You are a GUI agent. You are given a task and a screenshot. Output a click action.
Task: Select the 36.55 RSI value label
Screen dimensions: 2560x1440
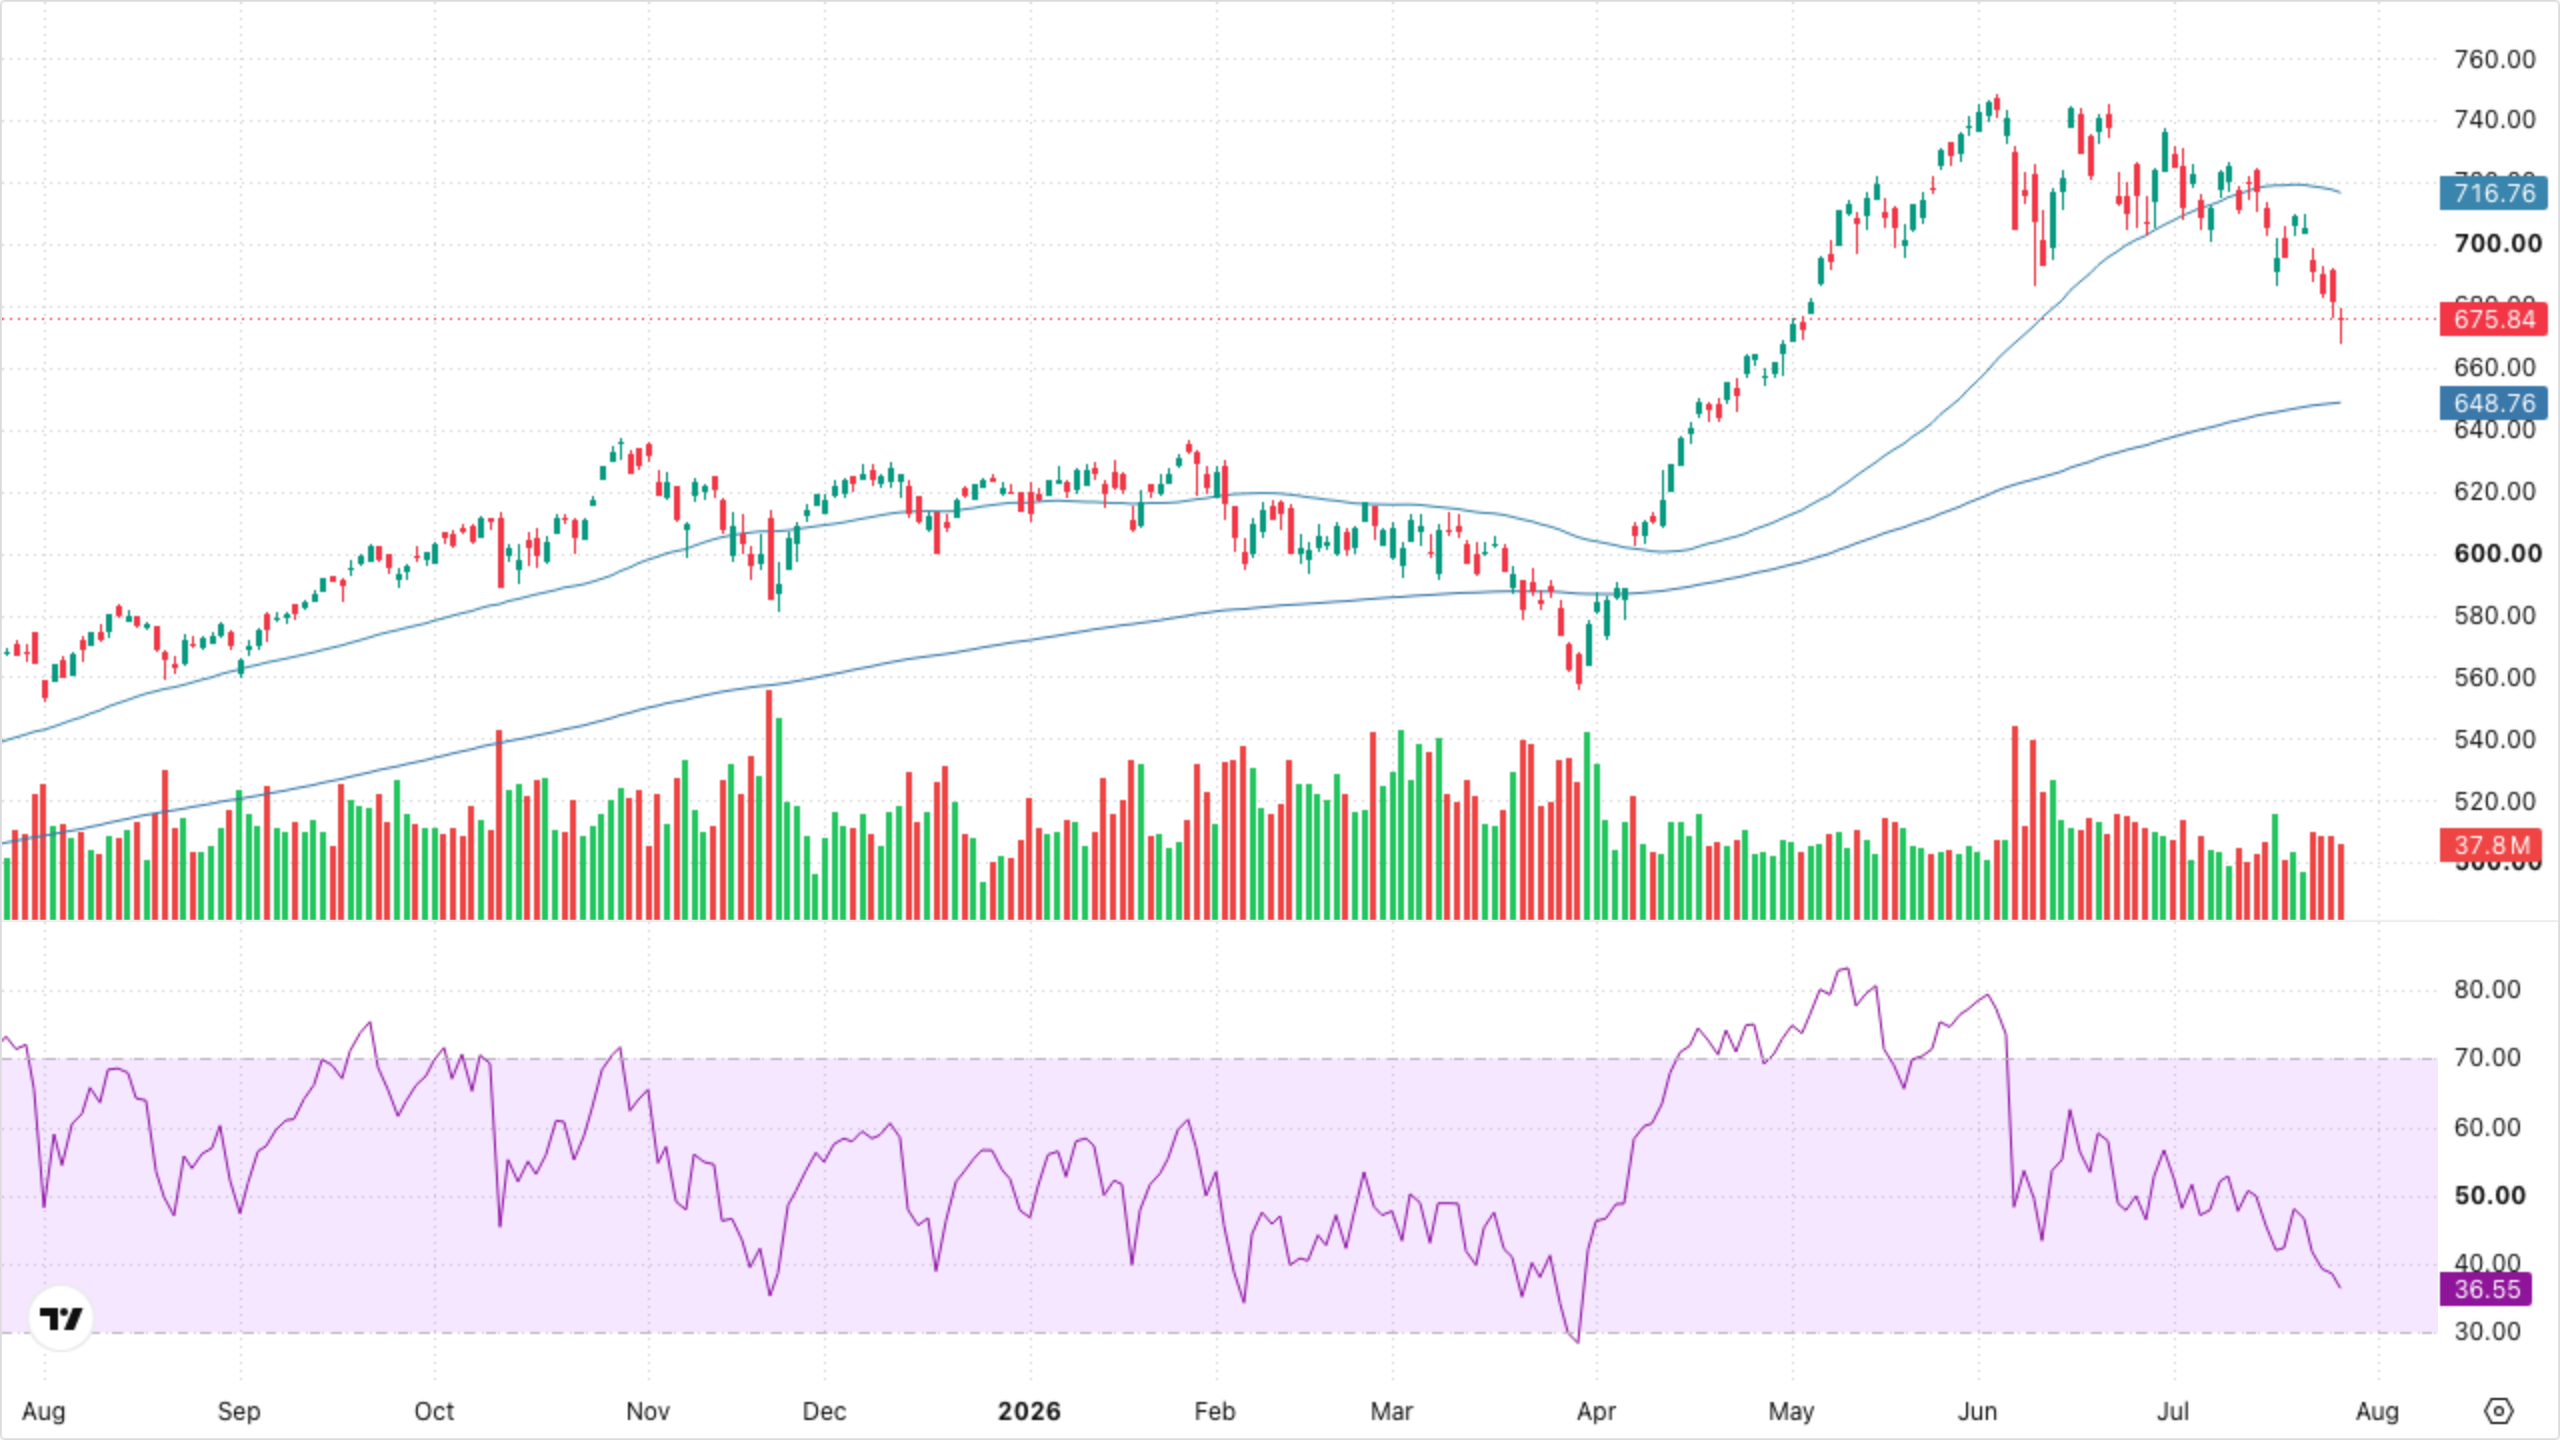2487,1289
